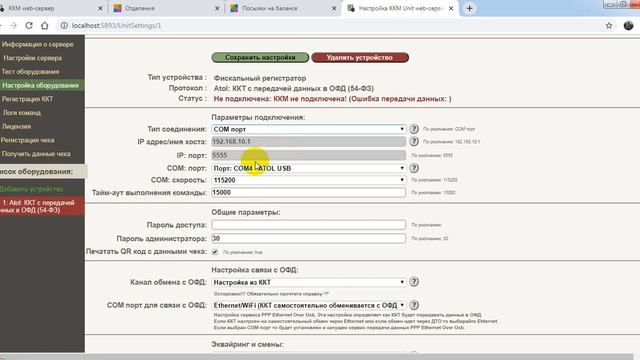
Task: Open the browser profile avatar
Action: [x=629, y=25]
